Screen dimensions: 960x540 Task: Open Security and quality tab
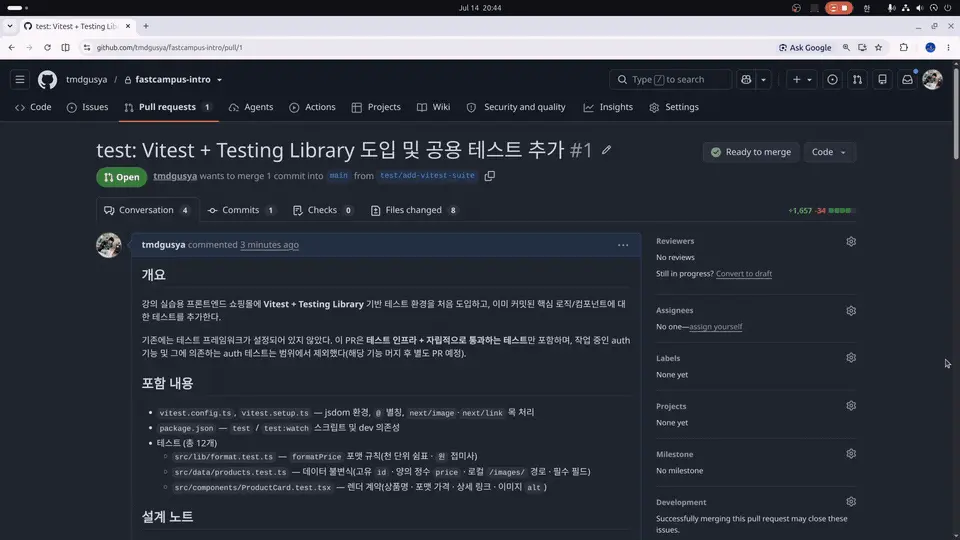click(x=516, y=107)
